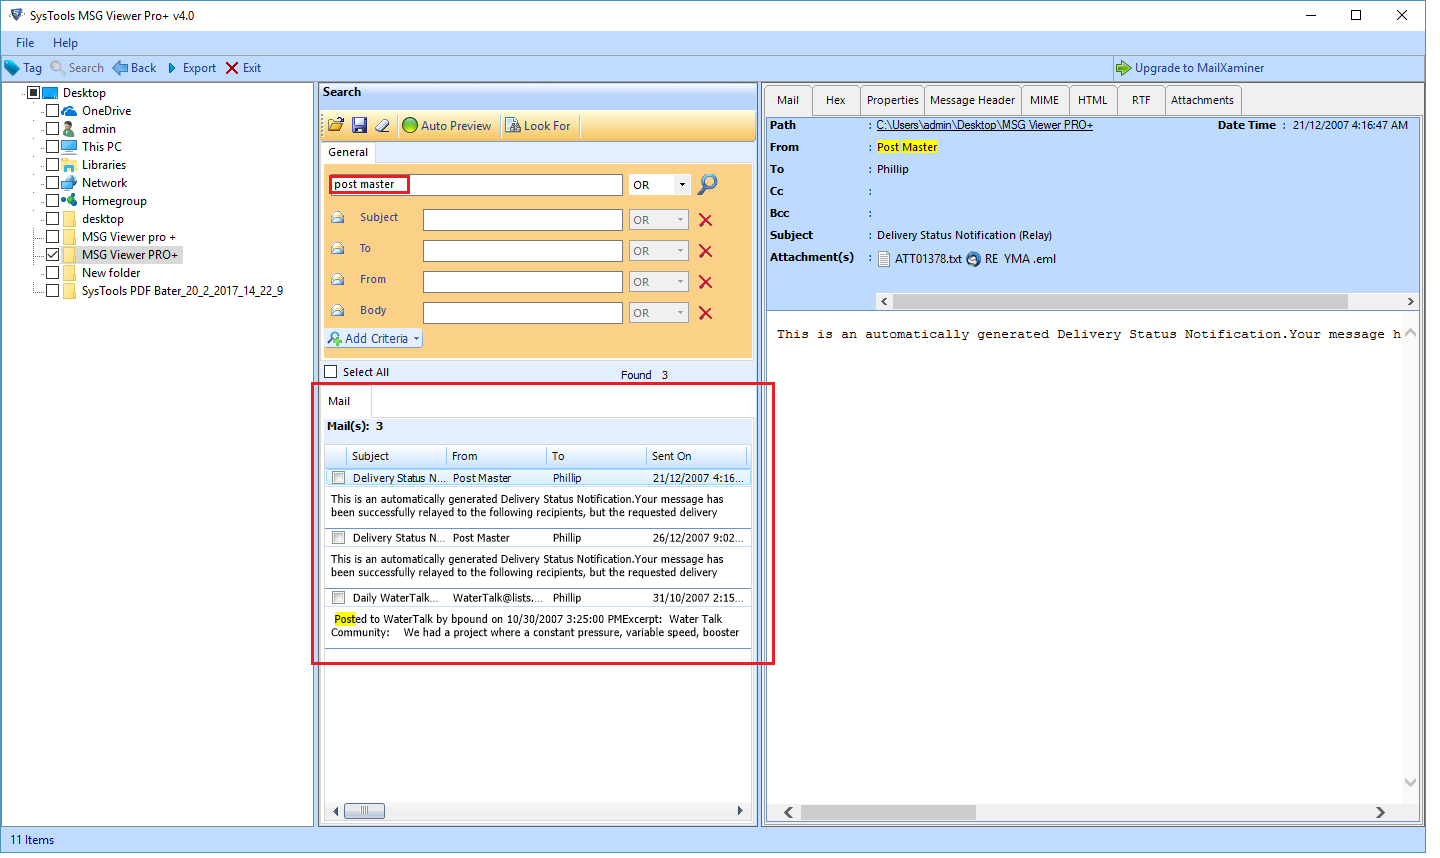Click message body scroll down arrow
The image size is (1440, 858).
coord(1410,783)
